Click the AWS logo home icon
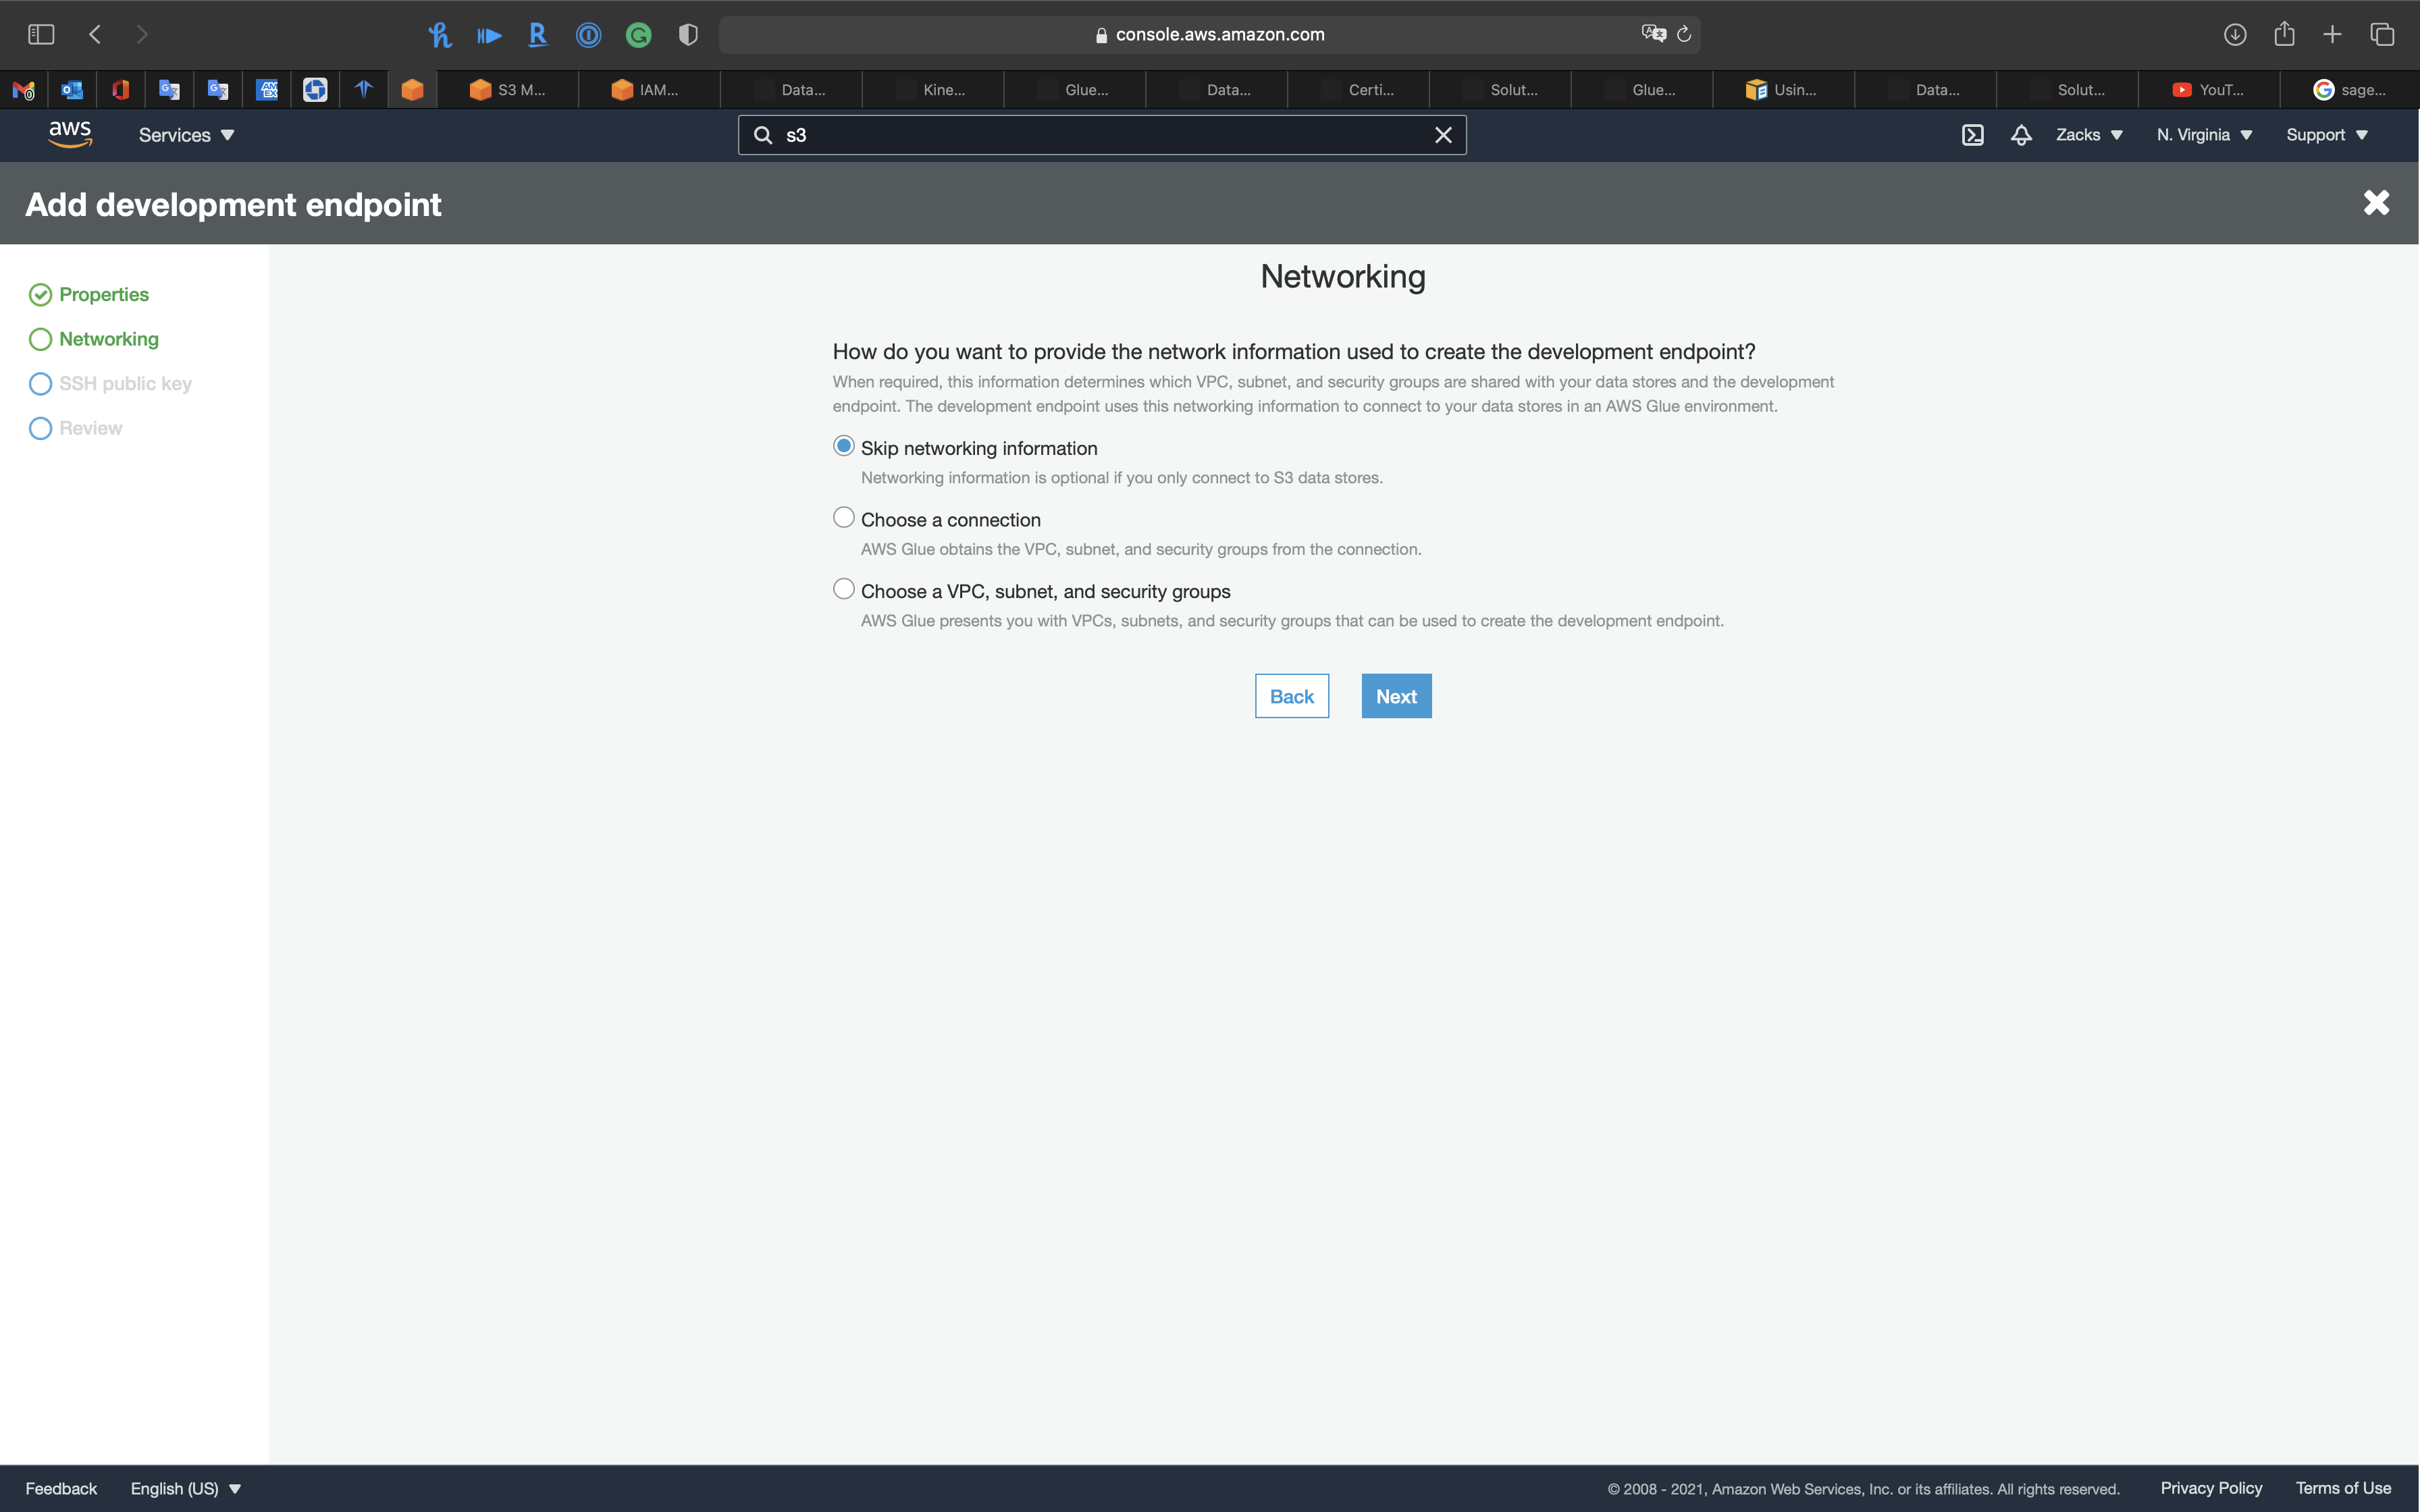The height and width of the screenshot is (1512, 2420). coord(70,134)
